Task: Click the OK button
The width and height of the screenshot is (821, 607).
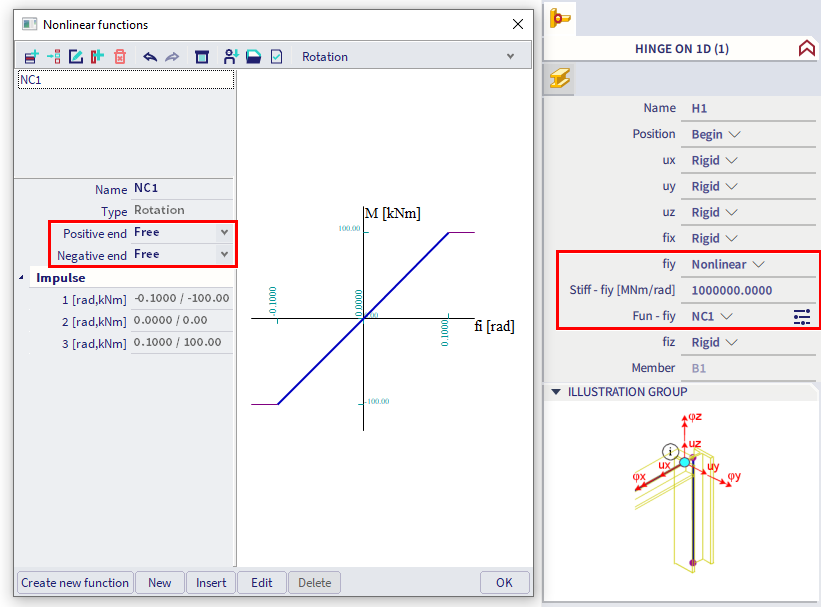Action: tap(504, 583)
